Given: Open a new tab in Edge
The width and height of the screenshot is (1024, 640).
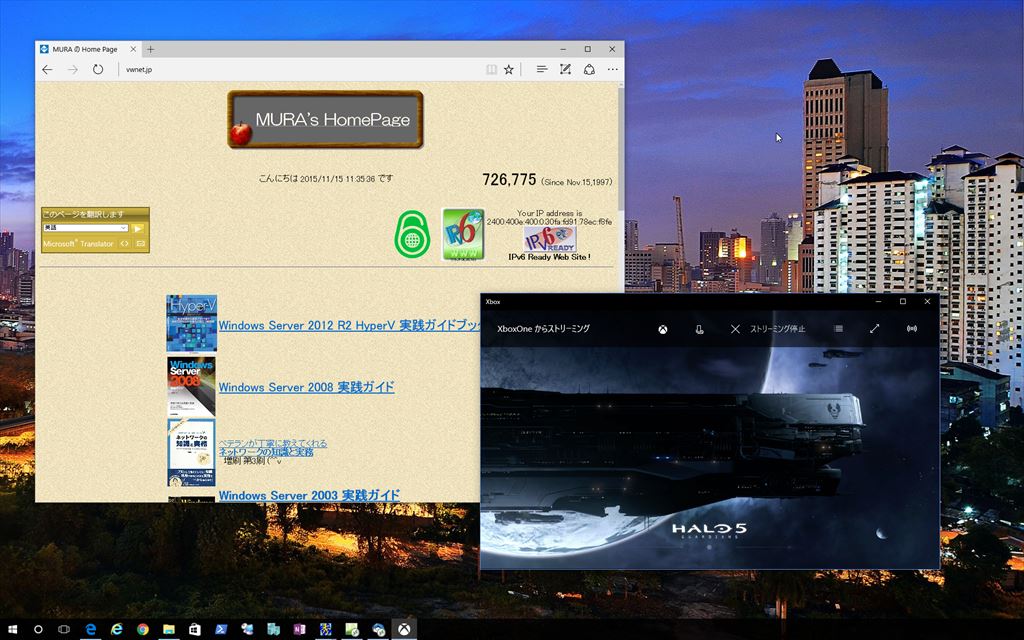Looking at the screenshot, I should point(150,49).
